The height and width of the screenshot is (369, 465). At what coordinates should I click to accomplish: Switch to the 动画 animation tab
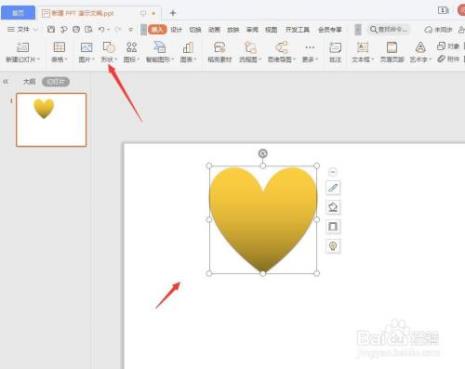click(214, 30)
